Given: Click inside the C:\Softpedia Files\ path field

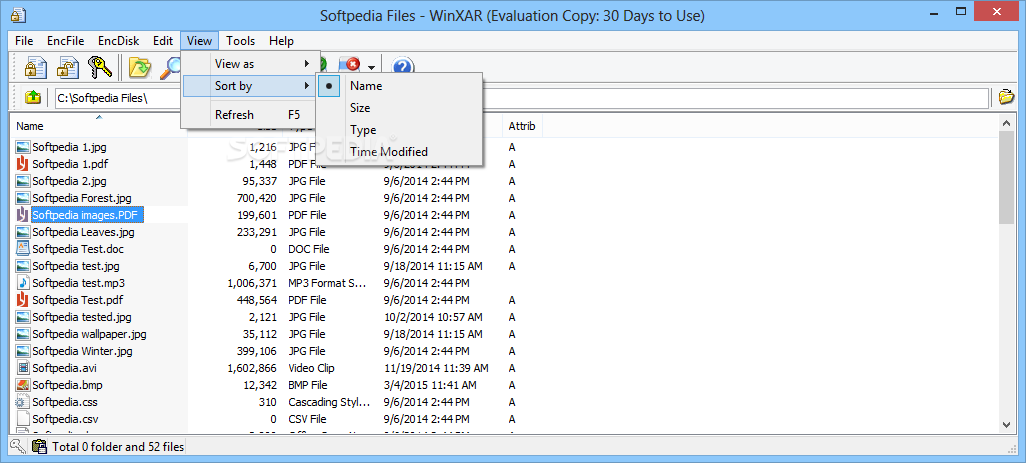Looking at the screenshot, I should [x=522, y=98].
